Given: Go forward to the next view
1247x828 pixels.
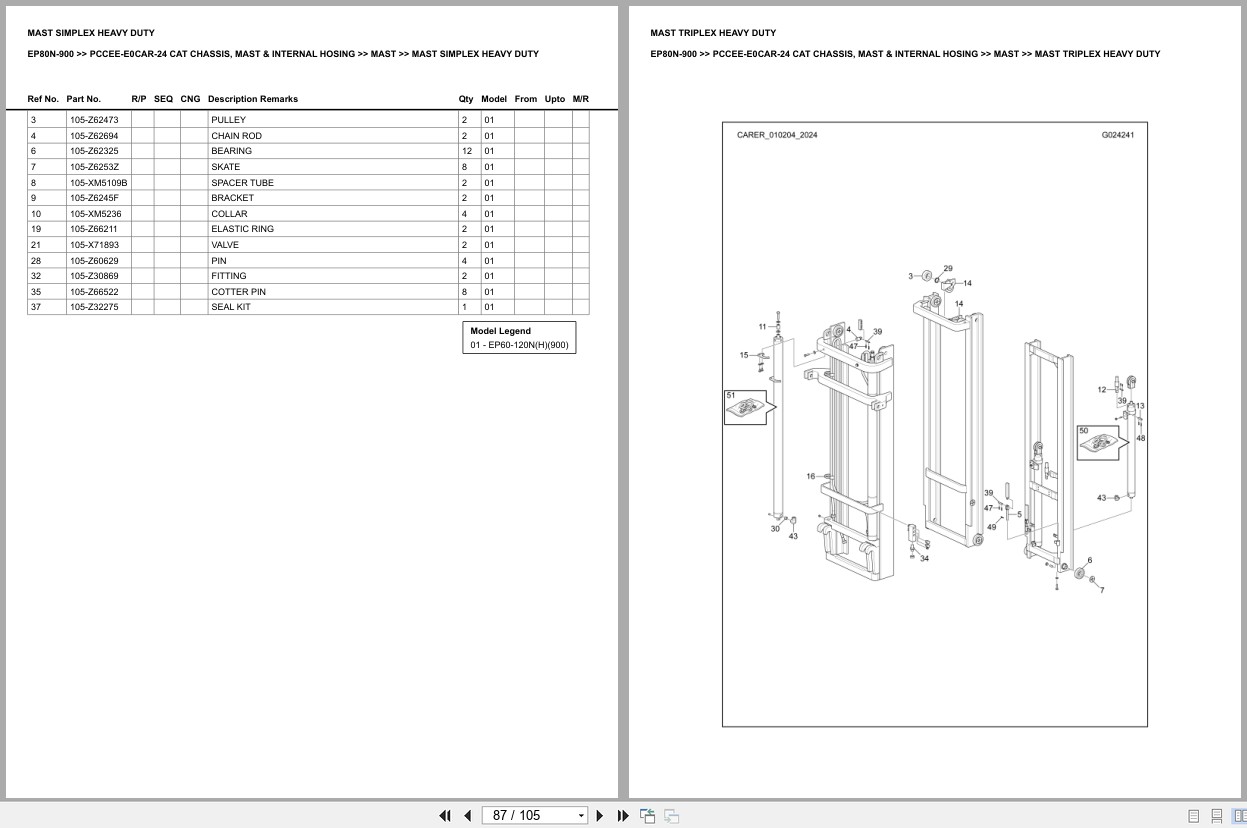Looking at the screenshot, I should 671,815.
